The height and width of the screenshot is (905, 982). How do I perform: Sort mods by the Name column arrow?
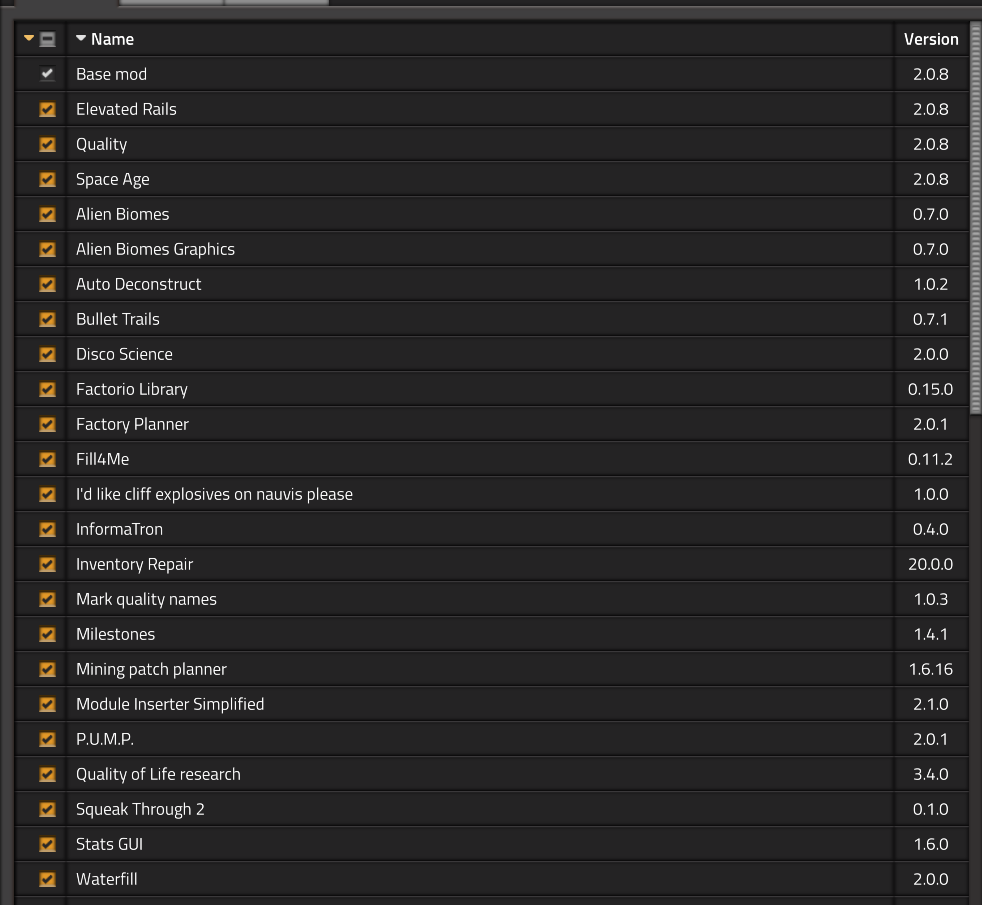[81, 38]
